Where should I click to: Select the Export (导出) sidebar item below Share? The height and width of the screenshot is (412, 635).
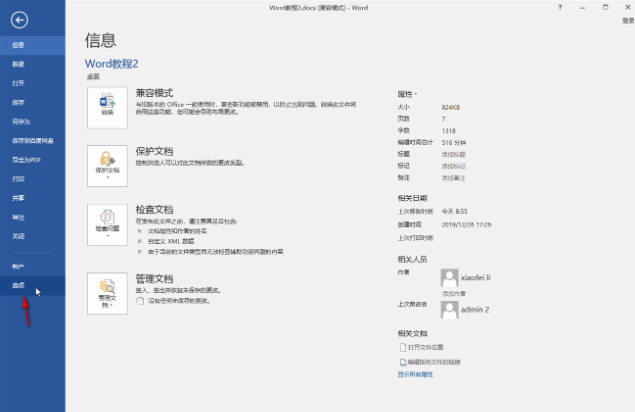tap(32, 217)
